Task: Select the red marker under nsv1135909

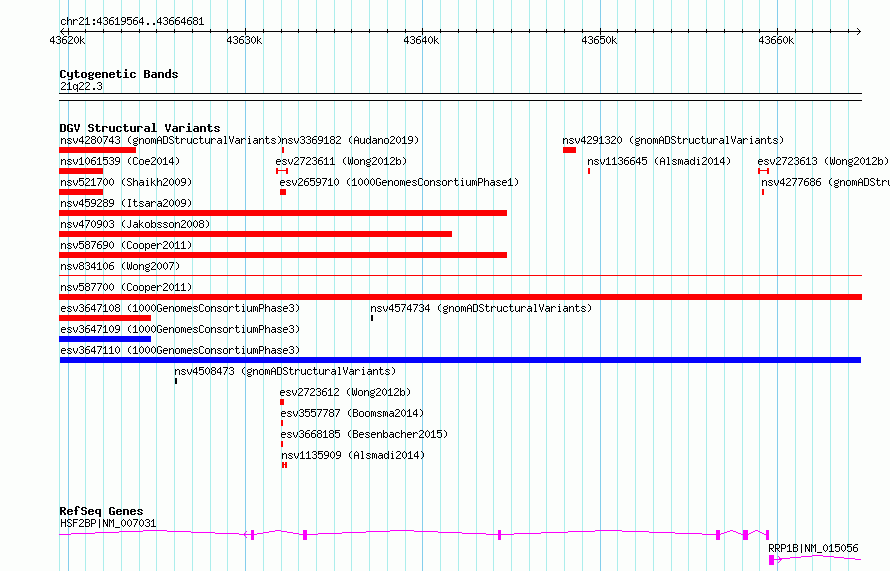Action: (x=284, y=465)
